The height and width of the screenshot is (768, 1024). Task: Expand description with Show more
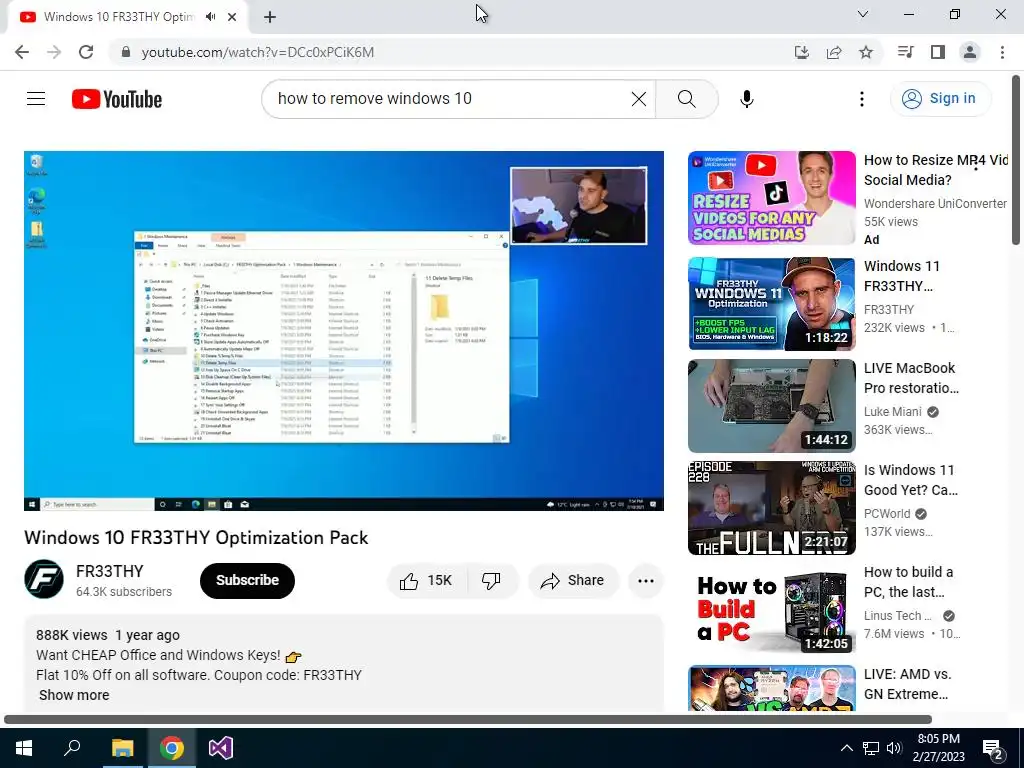tap(74, 695)
